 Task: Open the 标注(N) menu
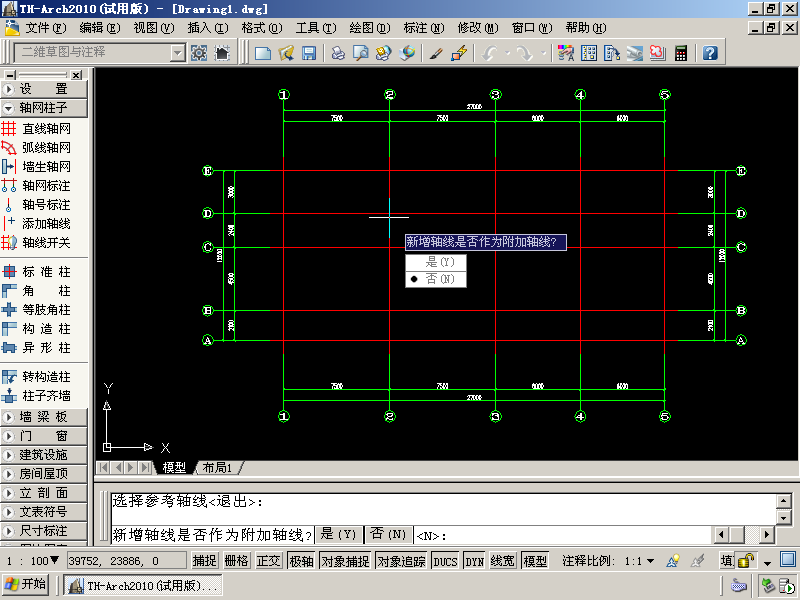point(424,28)
